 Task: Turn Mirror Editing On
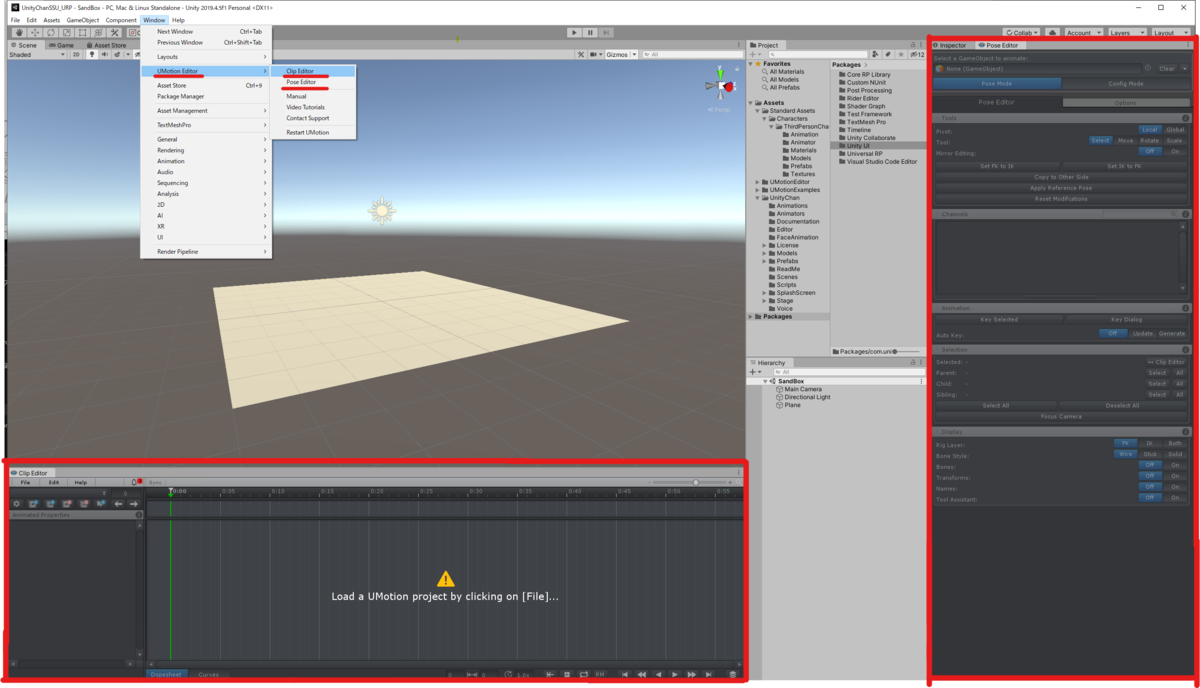[x=1174, y=151]
